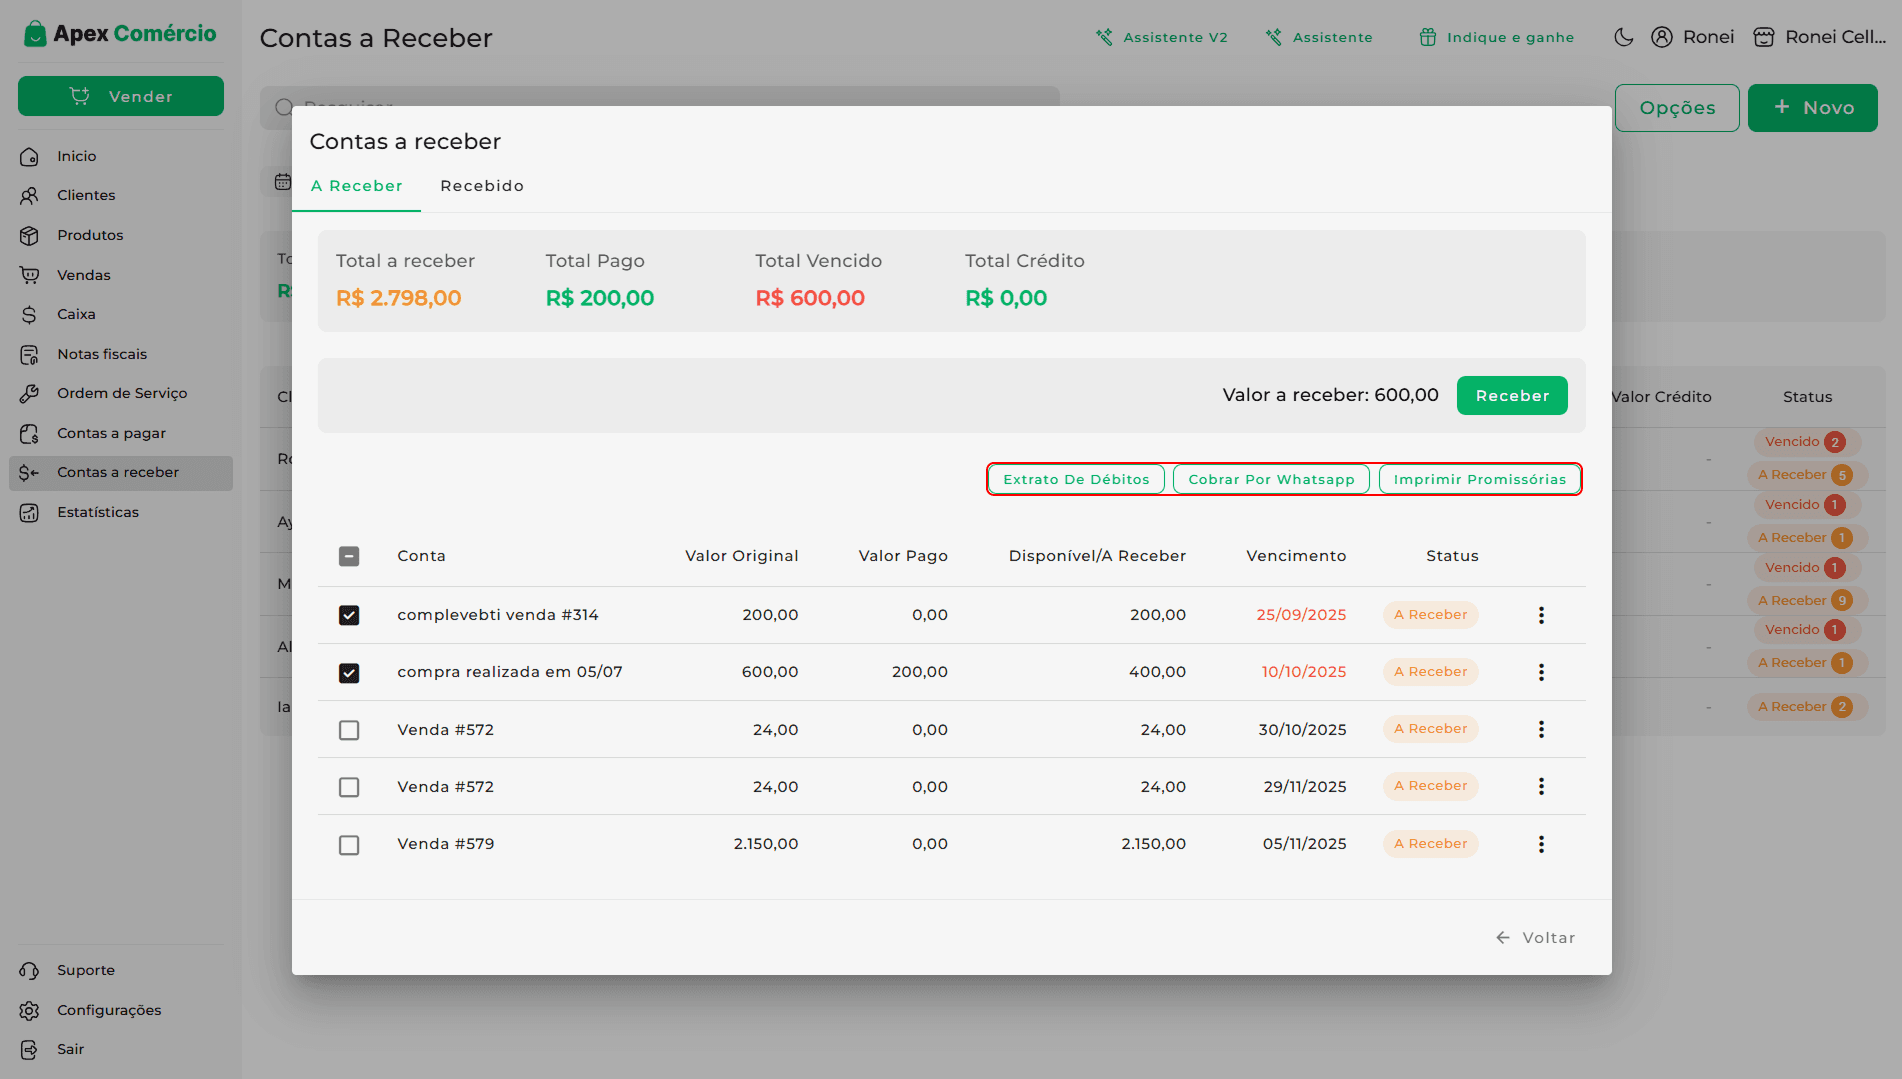Click the Contas a pagar icon
Screen dimensions: 1902x1079
[x=29, y=433]
